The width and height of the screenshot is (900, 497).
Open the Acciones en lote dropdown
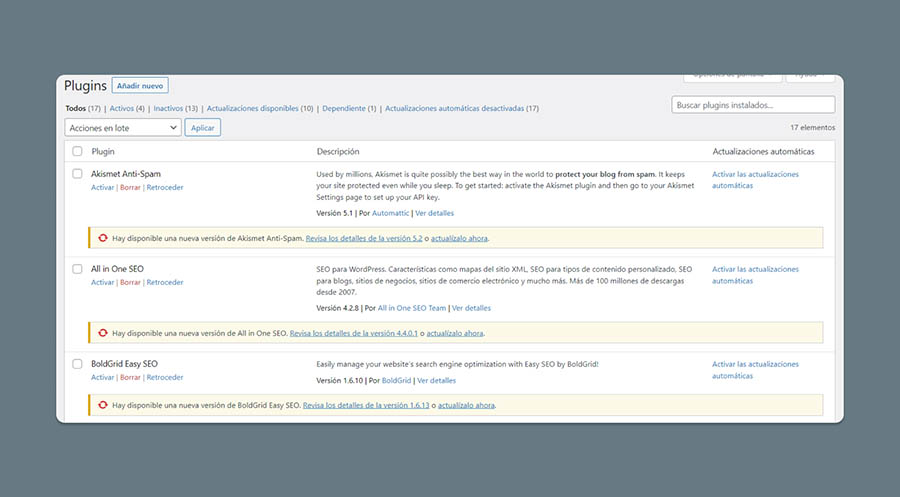(123, 128)
